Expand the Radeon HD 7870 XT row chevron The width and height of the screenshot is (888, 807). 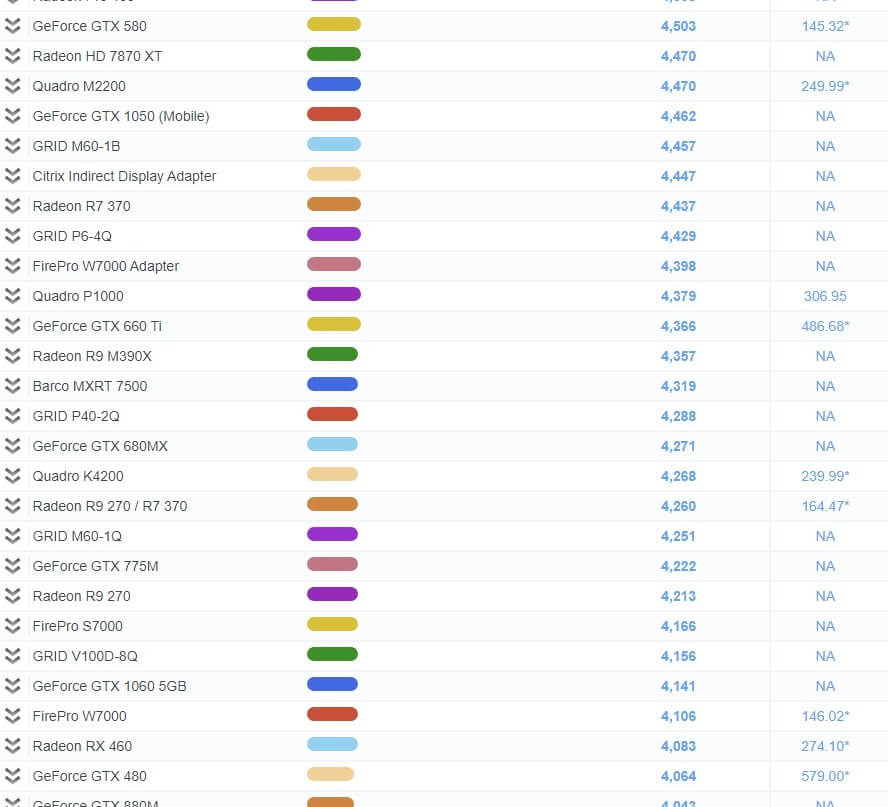click(x=12, y=56)
